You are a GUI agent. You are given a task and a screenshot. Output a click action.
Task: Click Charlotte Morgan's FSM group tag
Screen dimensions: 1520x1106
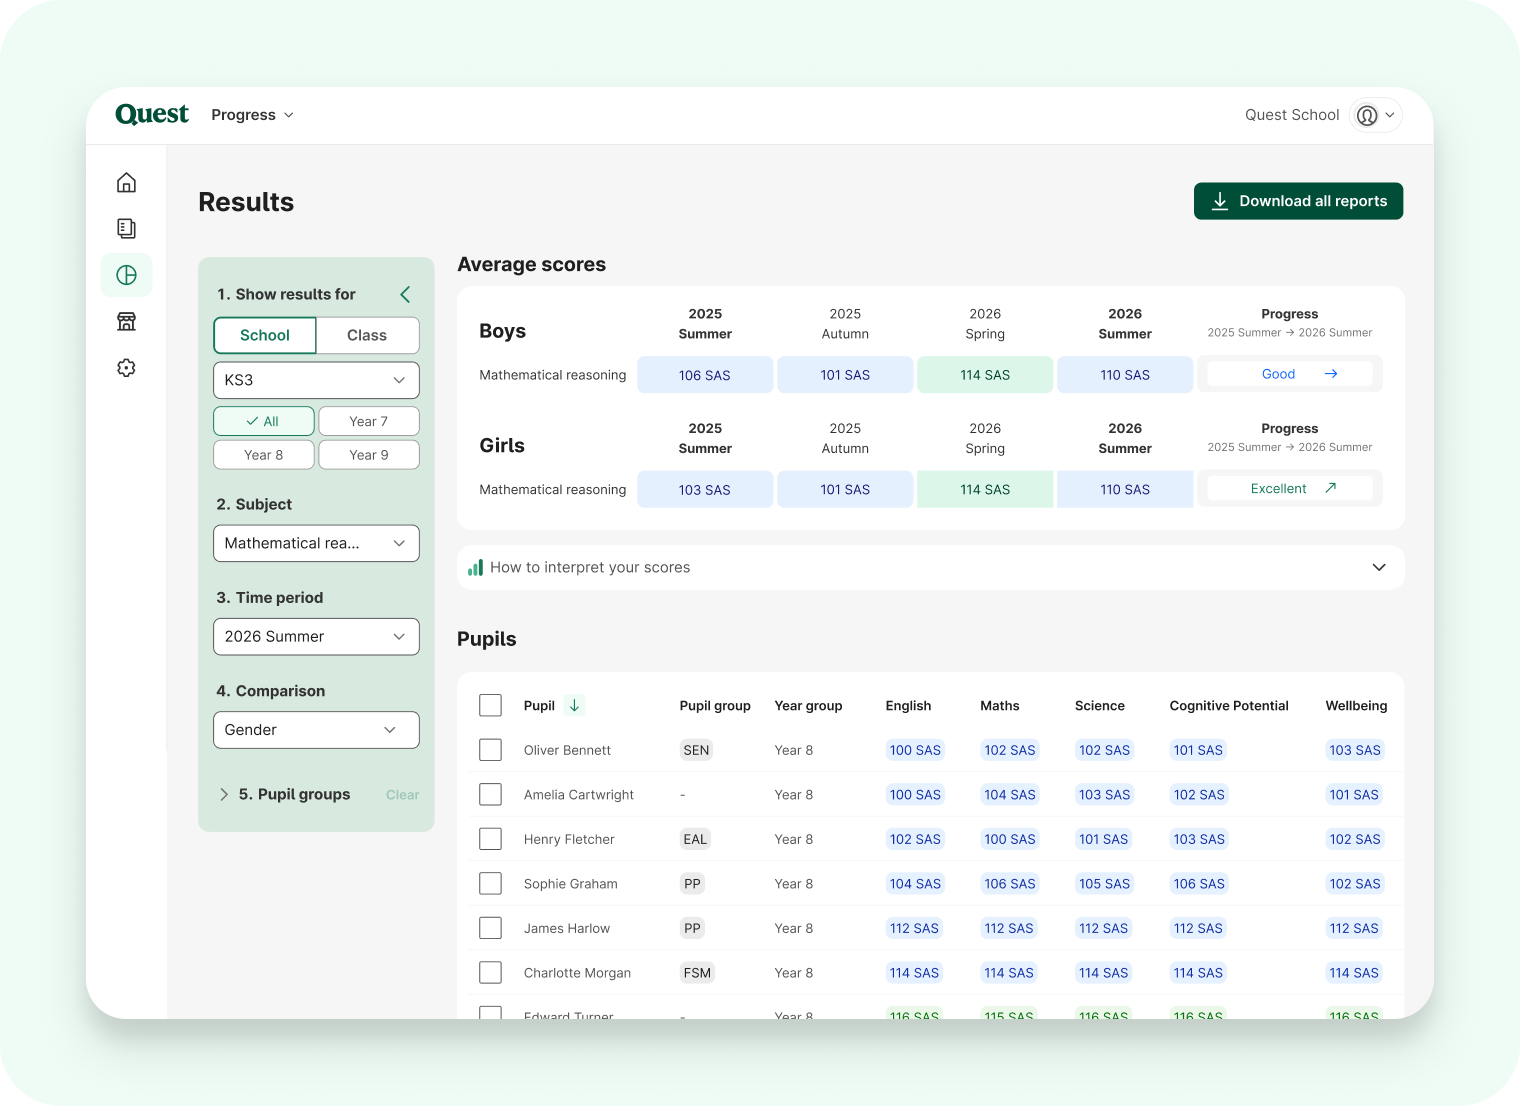(x=697, y=972)
